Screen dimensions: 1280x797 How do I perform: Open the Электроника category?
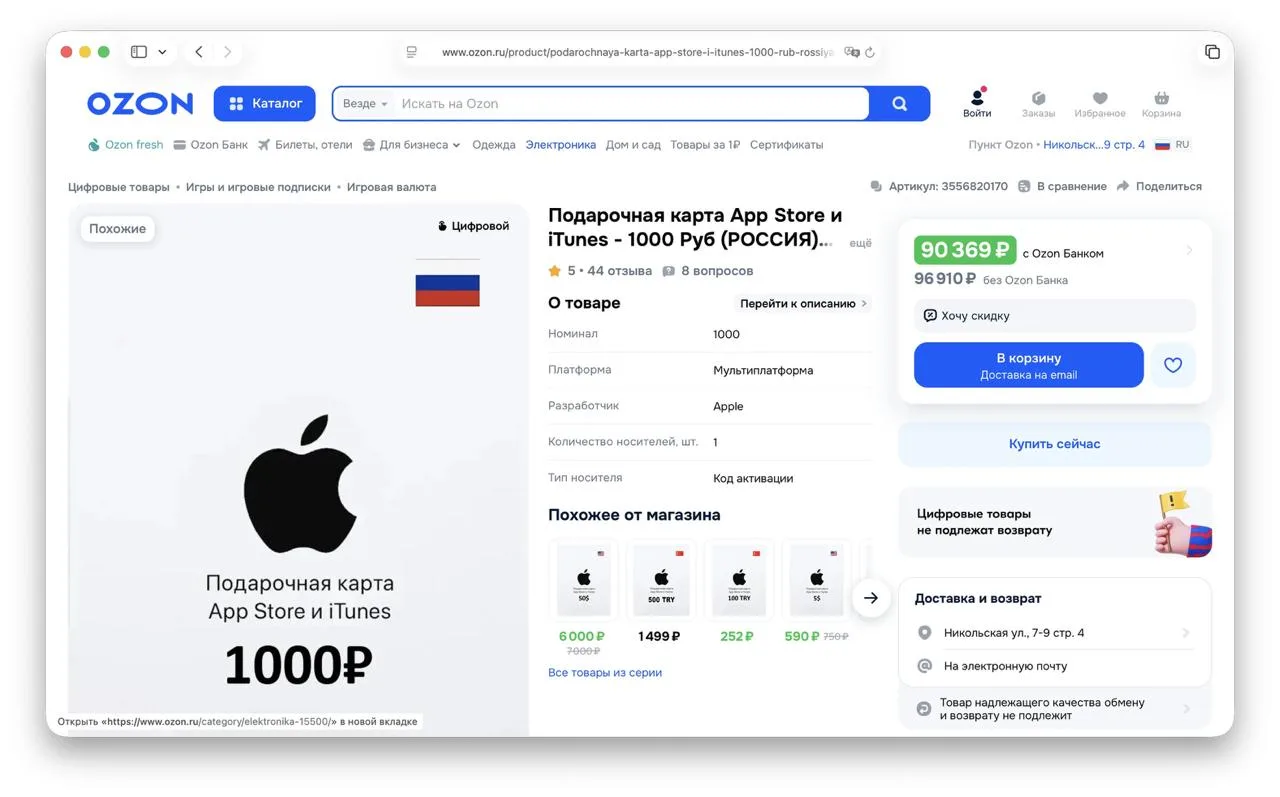(x=560, y=145)
